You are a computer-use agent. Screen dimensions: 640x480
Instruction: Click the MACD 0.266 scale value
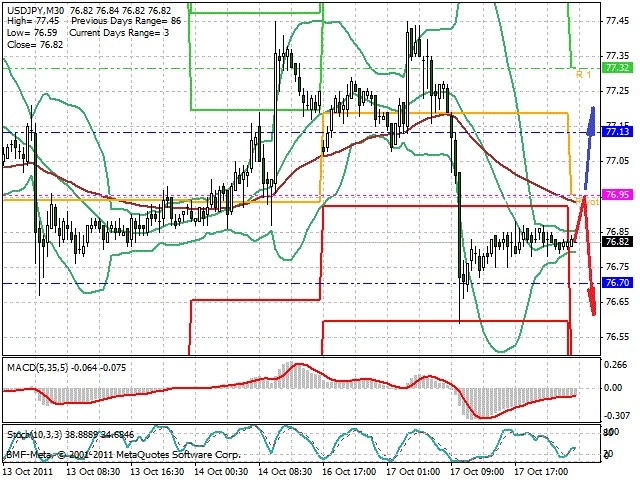pos(615,365)
